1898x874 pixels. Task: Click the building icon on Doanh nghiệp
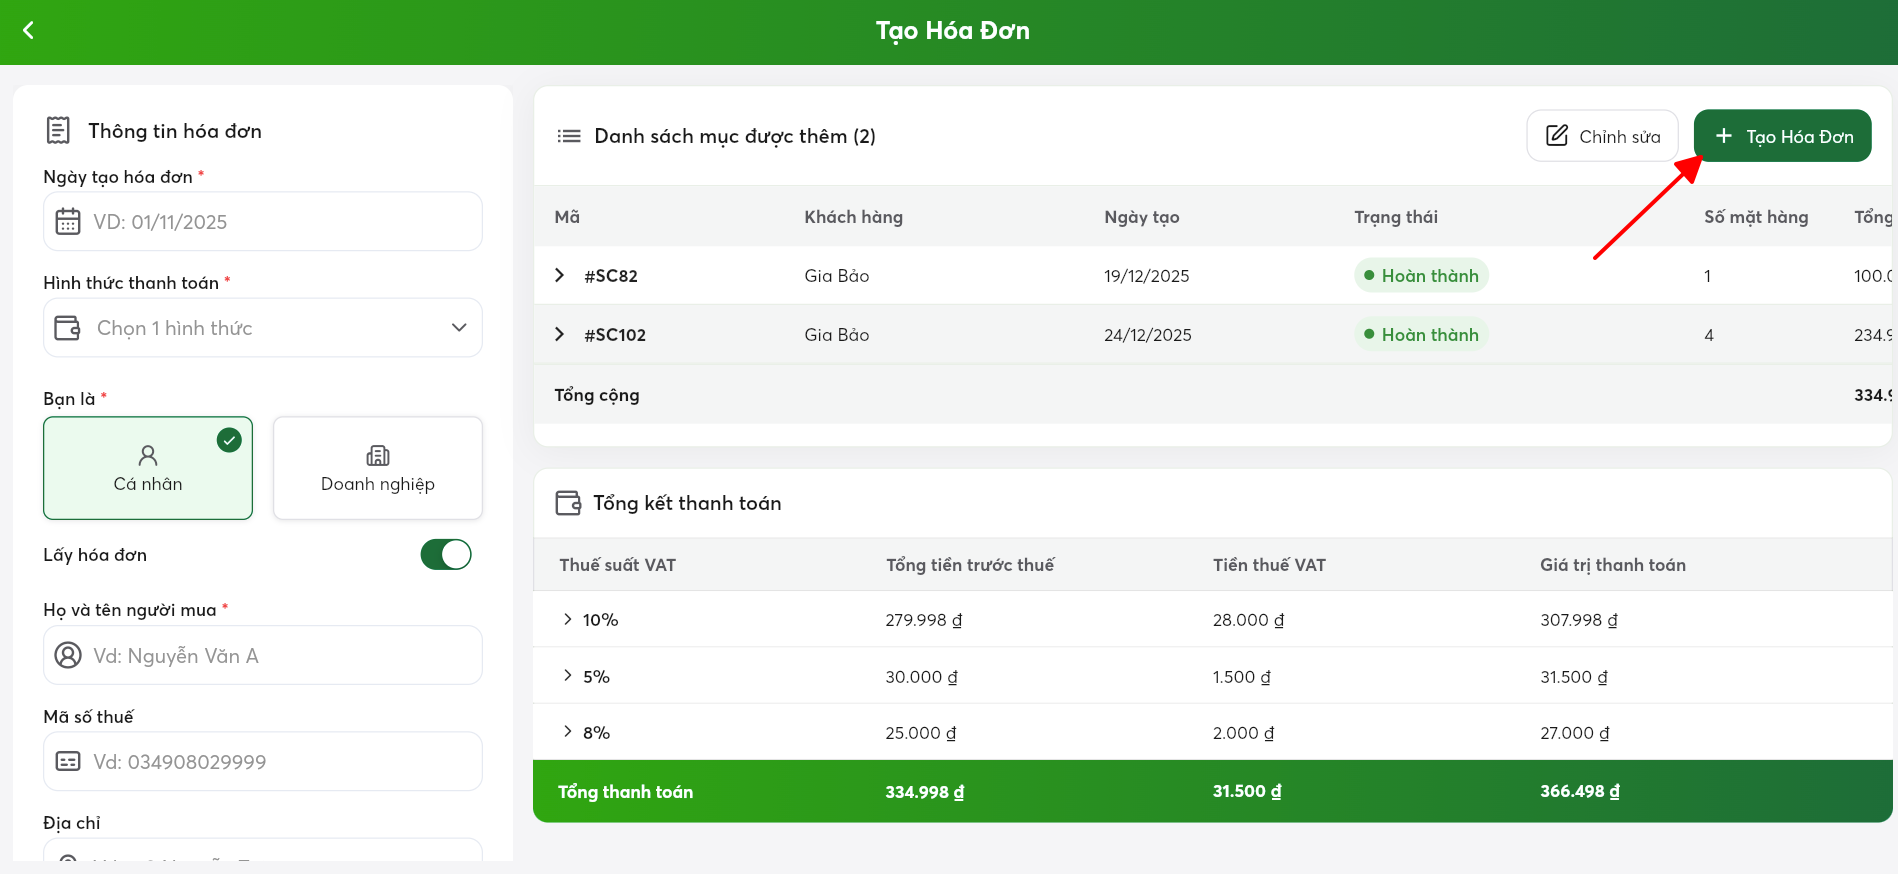tap(378, 456)
